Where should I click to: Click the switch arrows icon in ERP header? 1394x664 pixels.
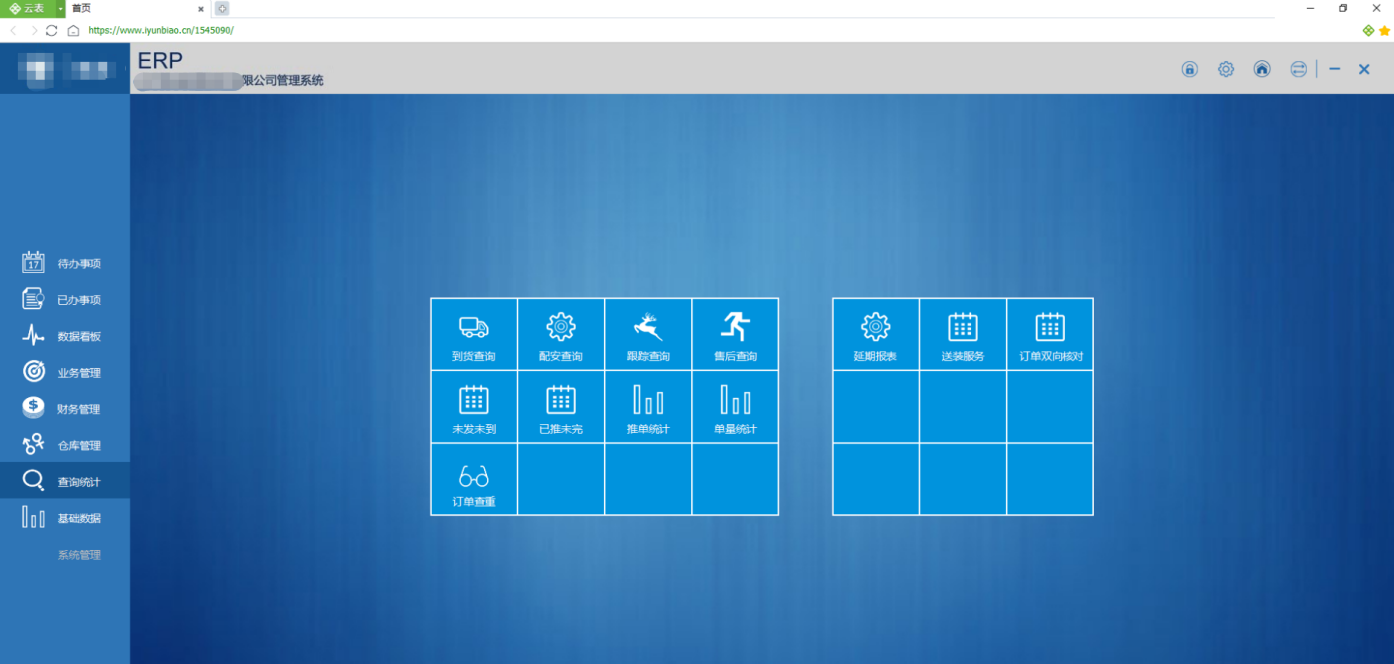tap(1298, 69)
